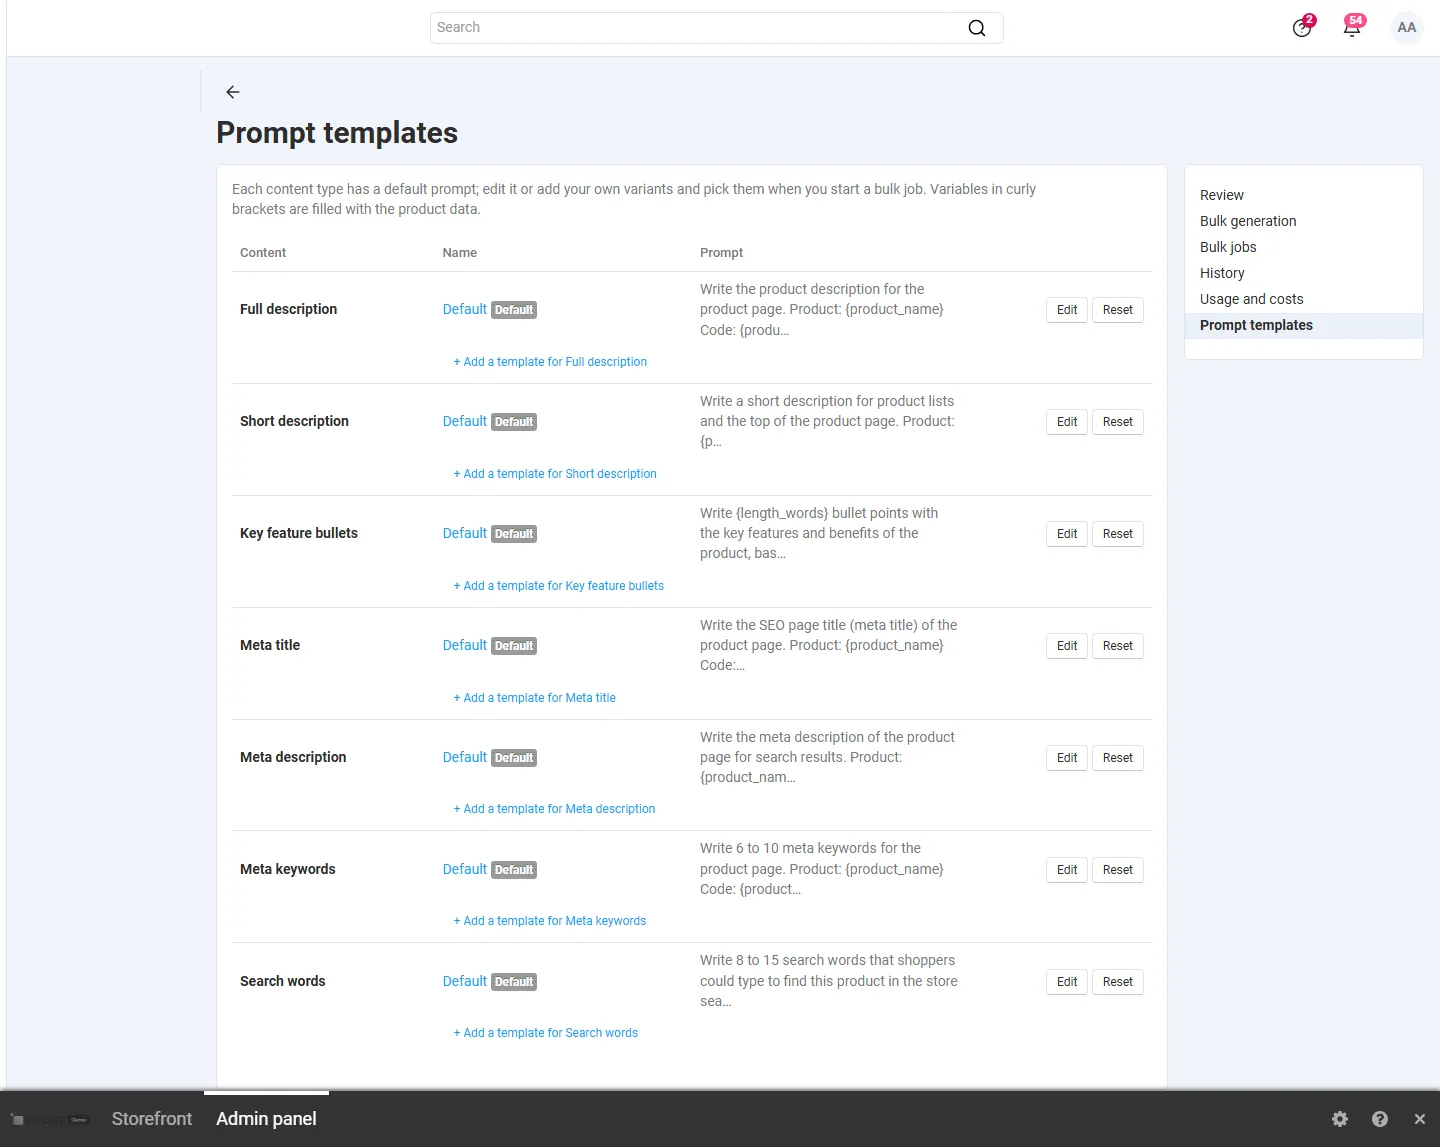The width and height of the screenshot is (1440, 1147).
Task: Click prompt text 'Write 6 to 10 meta keywords'
Action: tap(822, 869)
